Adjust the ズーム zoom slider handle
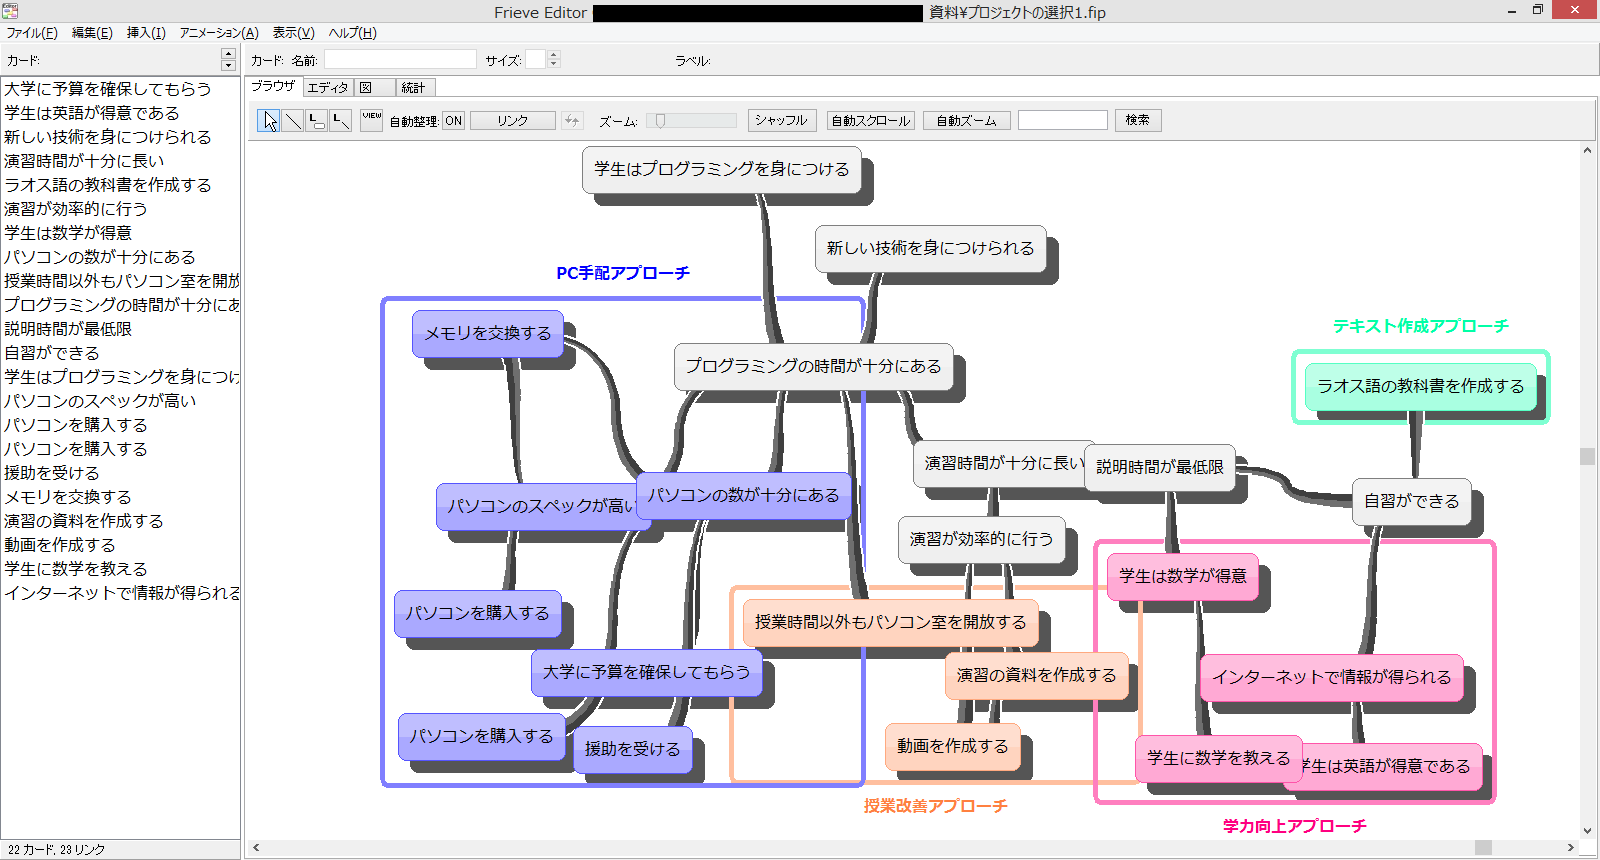Viewport: 1600px width, 860px height. coord(660,120)
